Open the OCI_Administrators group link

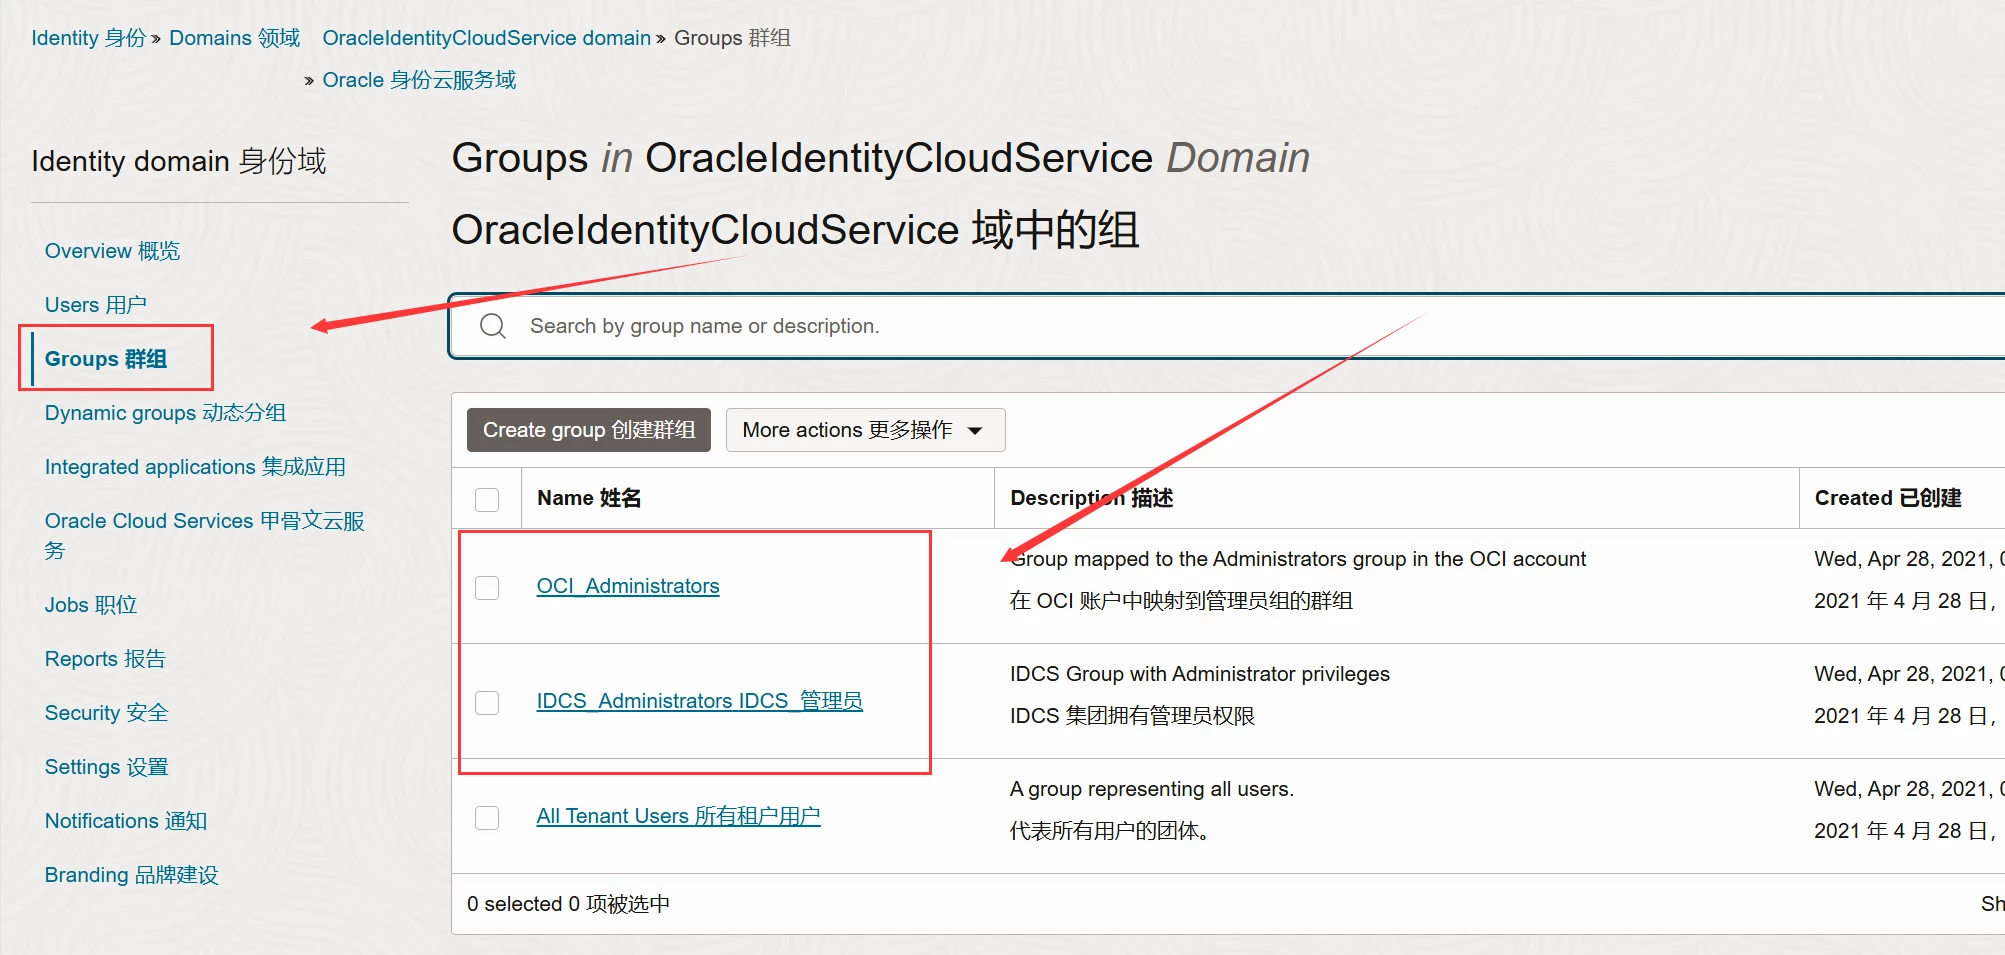(627, 586)
